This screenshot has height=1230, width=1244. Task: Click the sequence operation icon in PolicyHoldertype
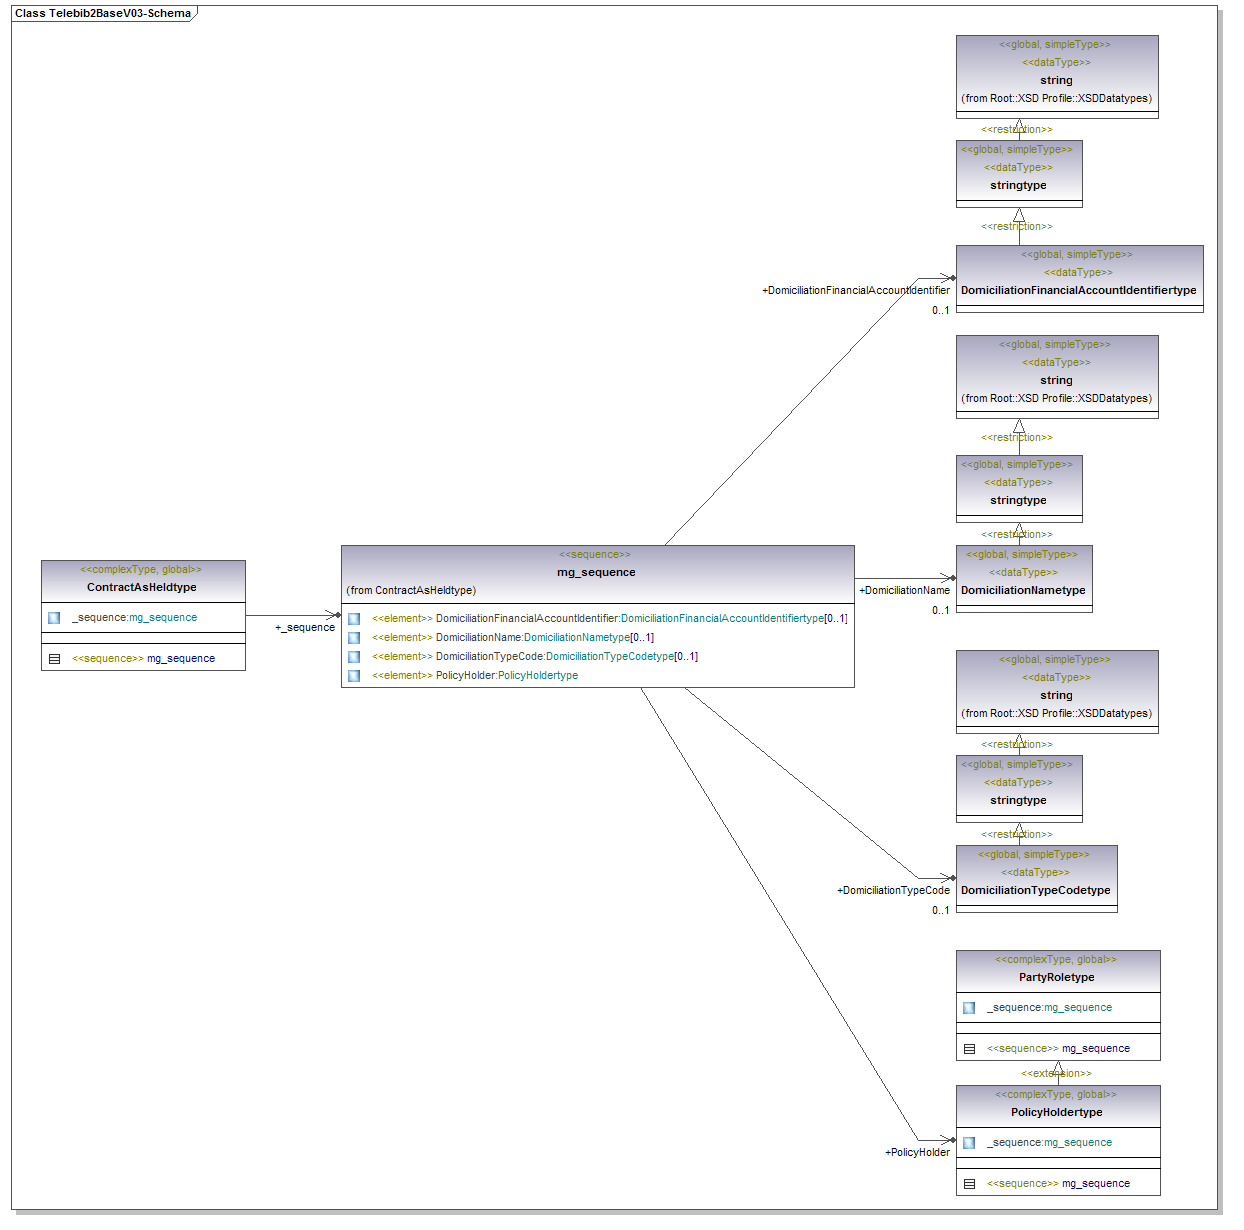coord(969,1184)
